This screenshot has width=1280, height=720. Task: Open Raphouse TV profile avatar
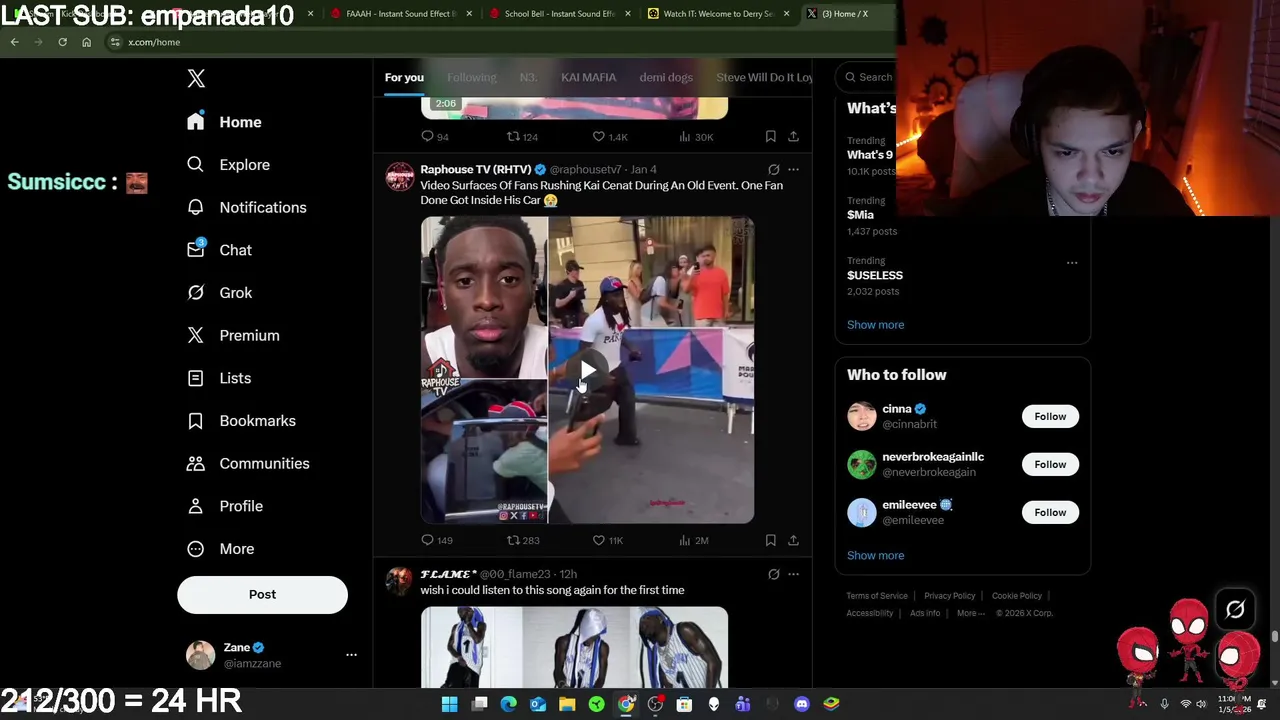399,177
